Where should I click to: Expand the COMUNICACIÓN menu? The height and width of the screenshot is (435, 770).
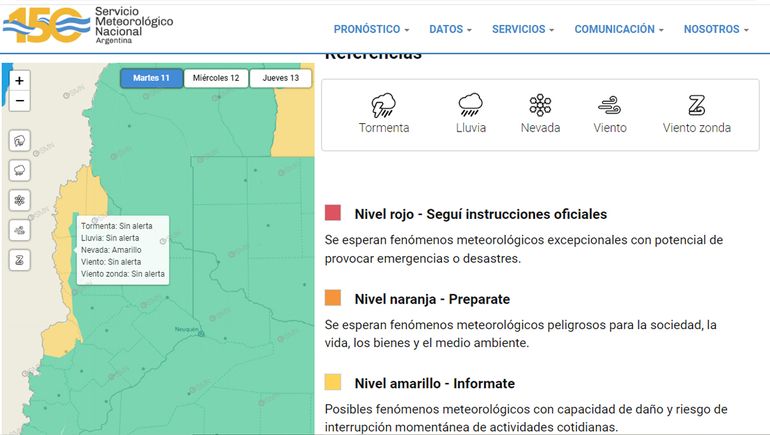[619, 29]
